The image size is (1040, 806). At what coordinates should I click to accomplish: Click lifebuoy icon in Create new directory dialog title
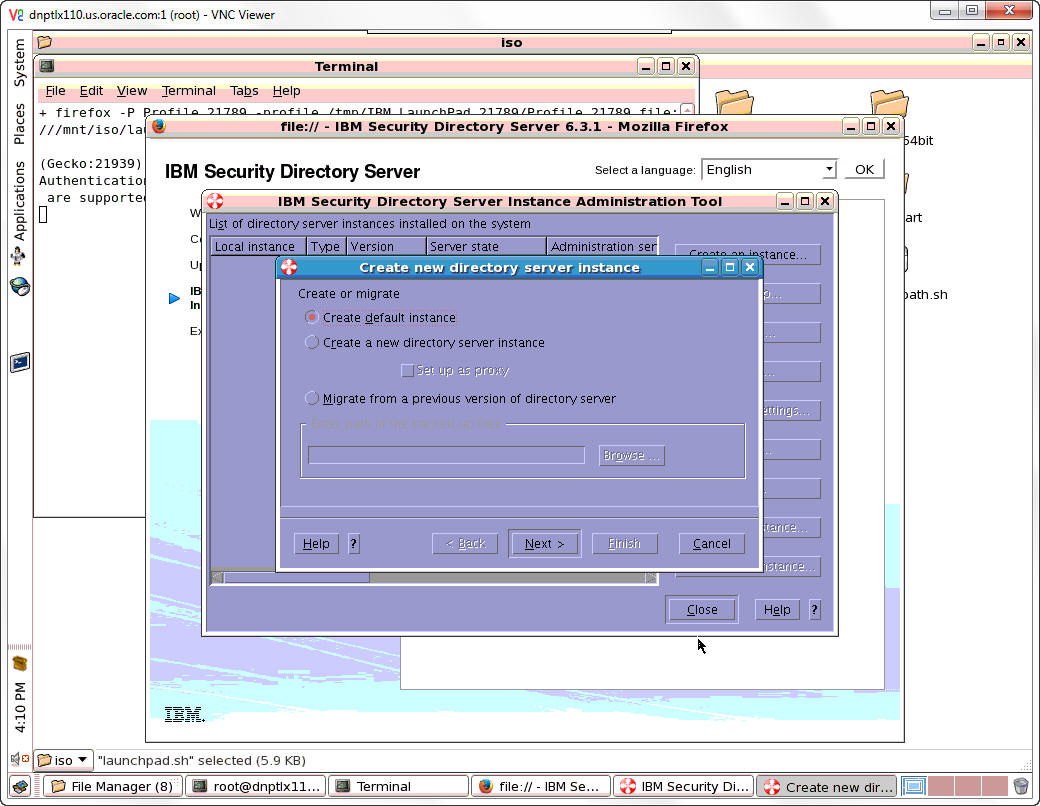(x=289, y=267)
